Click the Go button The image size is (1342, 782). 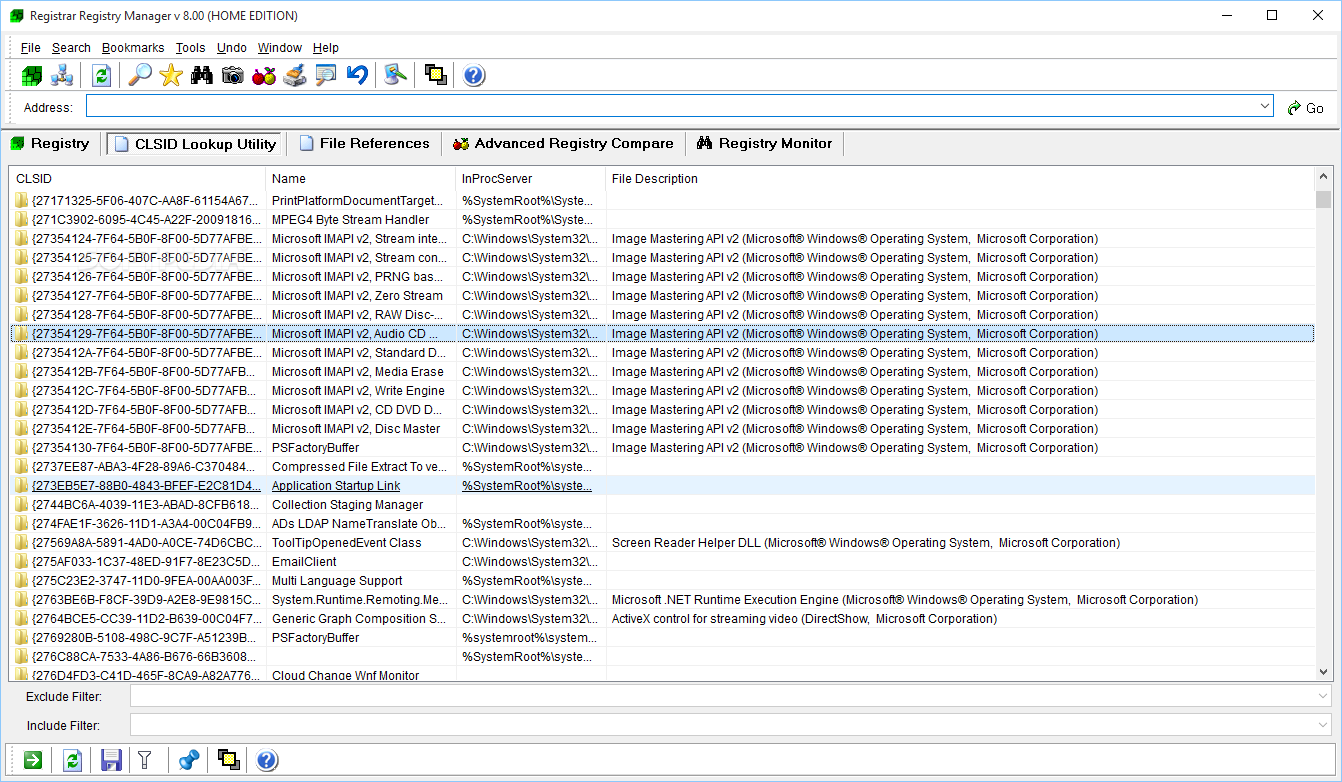[1306, 108]
